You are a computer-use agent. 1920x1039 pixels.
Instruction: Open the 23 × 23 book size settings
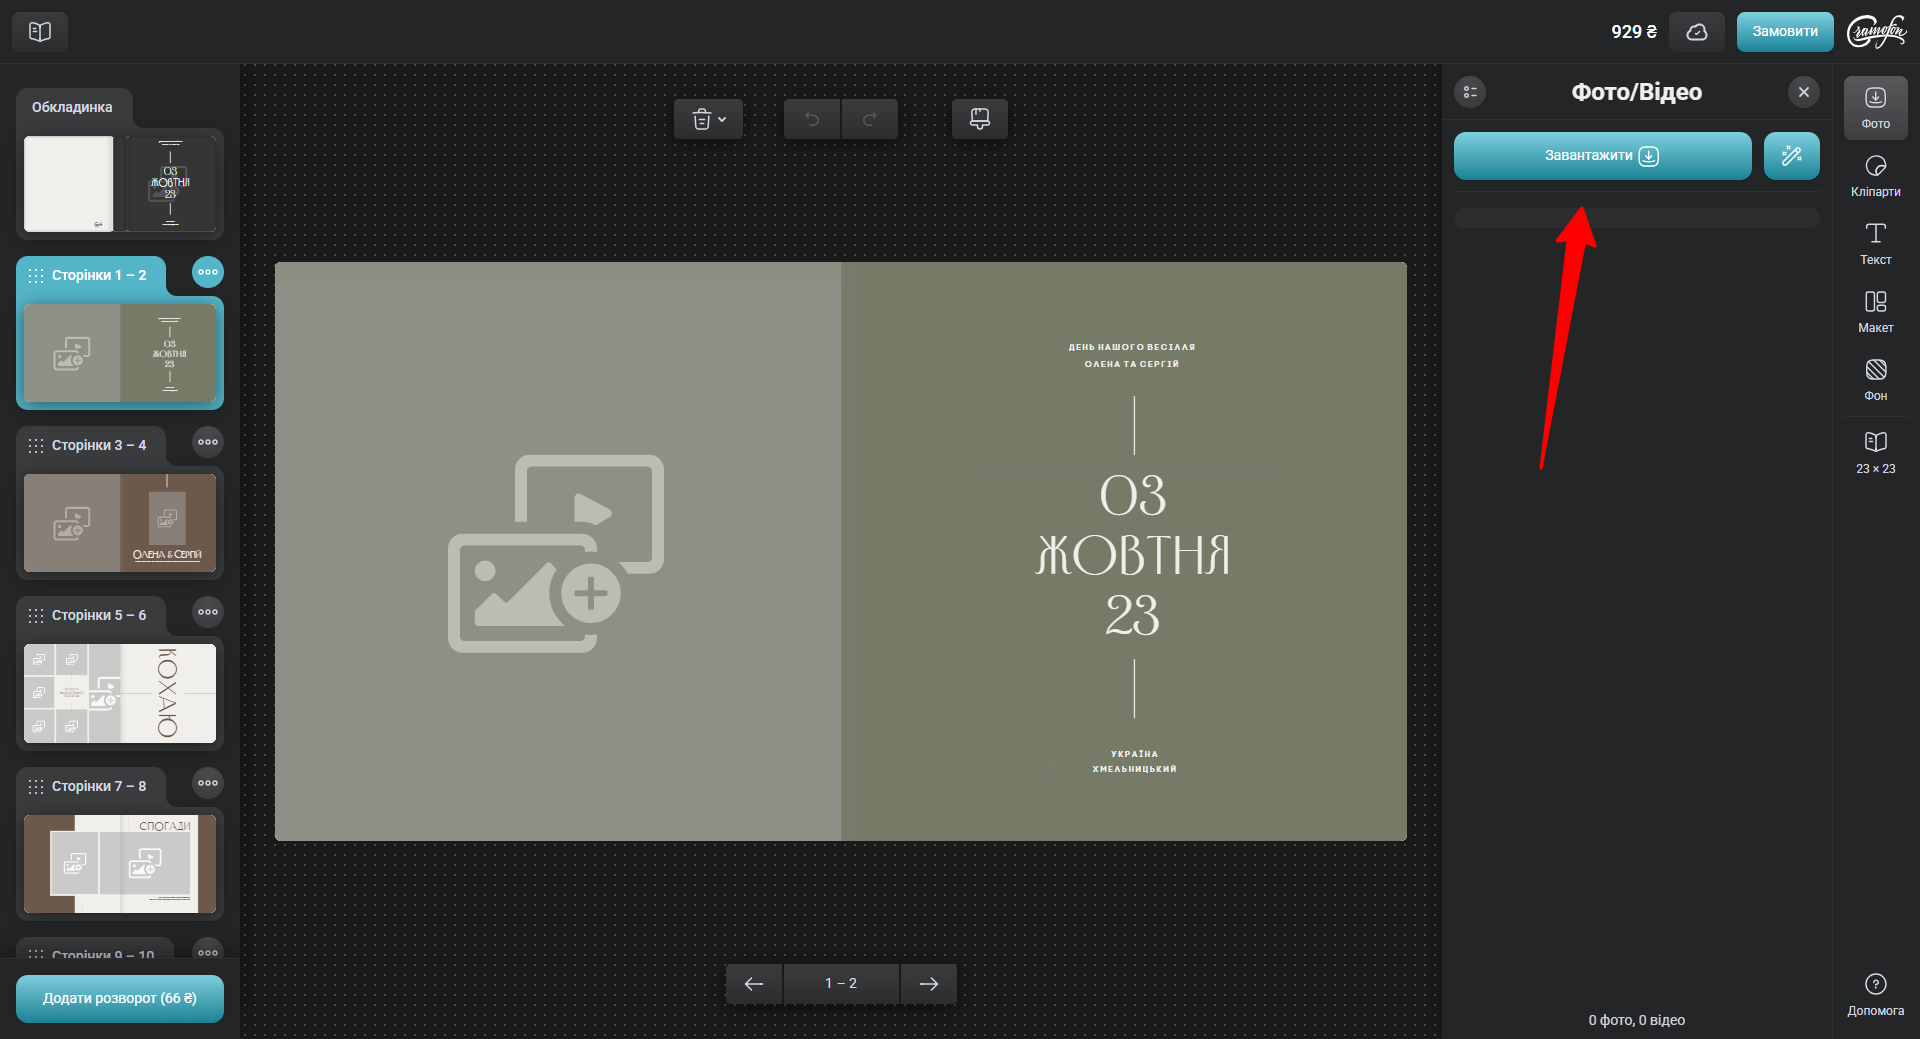click(x=1875, y=452)
